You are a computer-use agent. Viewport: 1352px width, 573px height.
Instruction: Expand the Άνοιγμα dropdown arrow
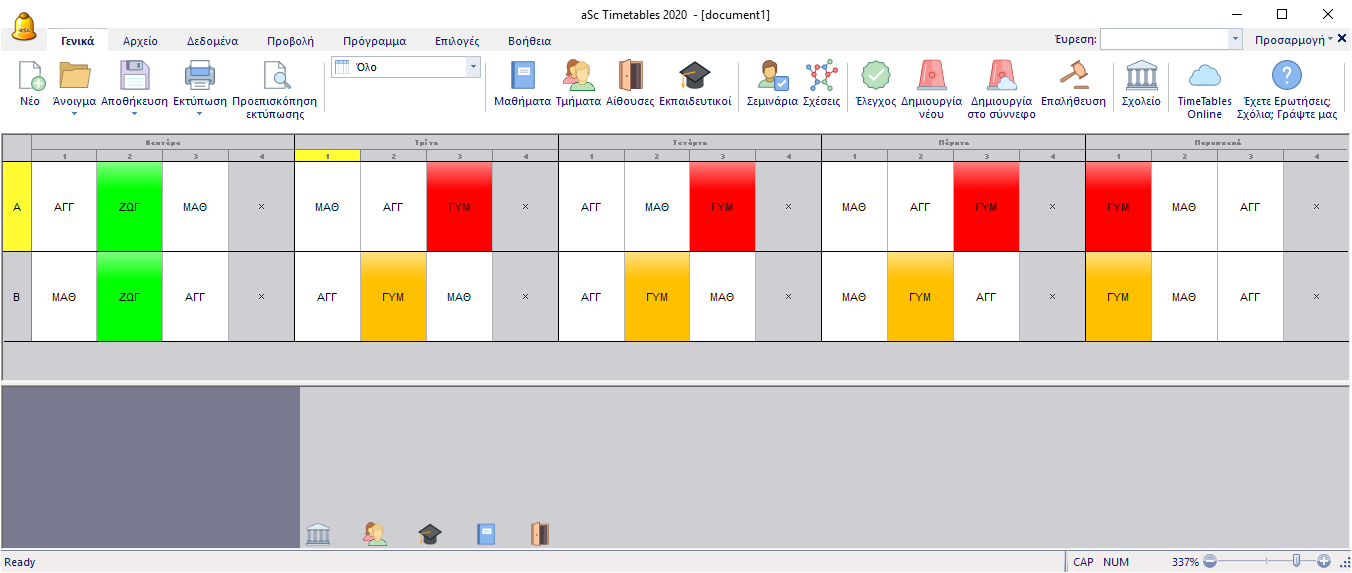(74, 114)
